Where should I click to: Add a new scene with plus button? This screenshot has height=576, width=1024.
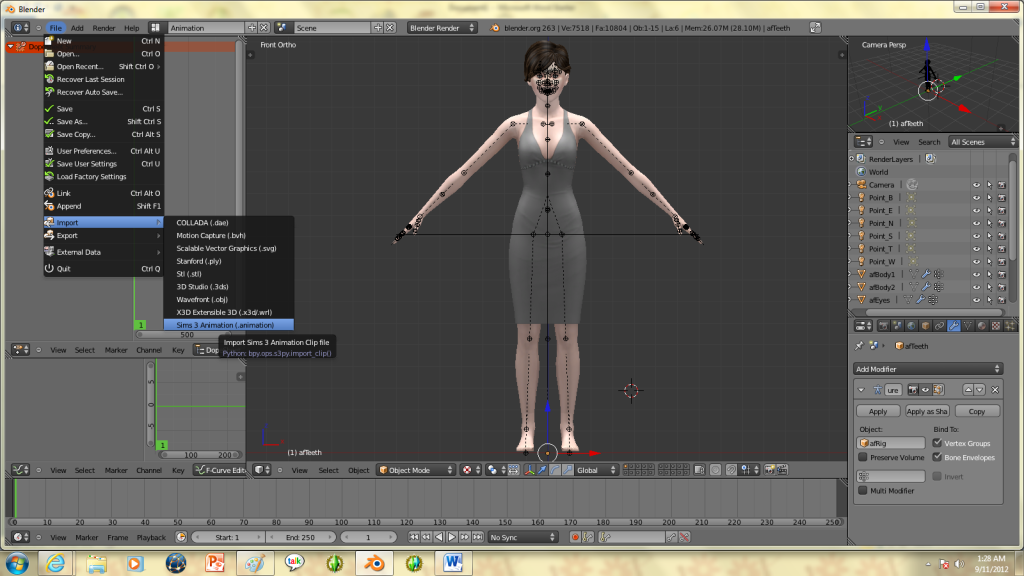[x=377, y=27]
